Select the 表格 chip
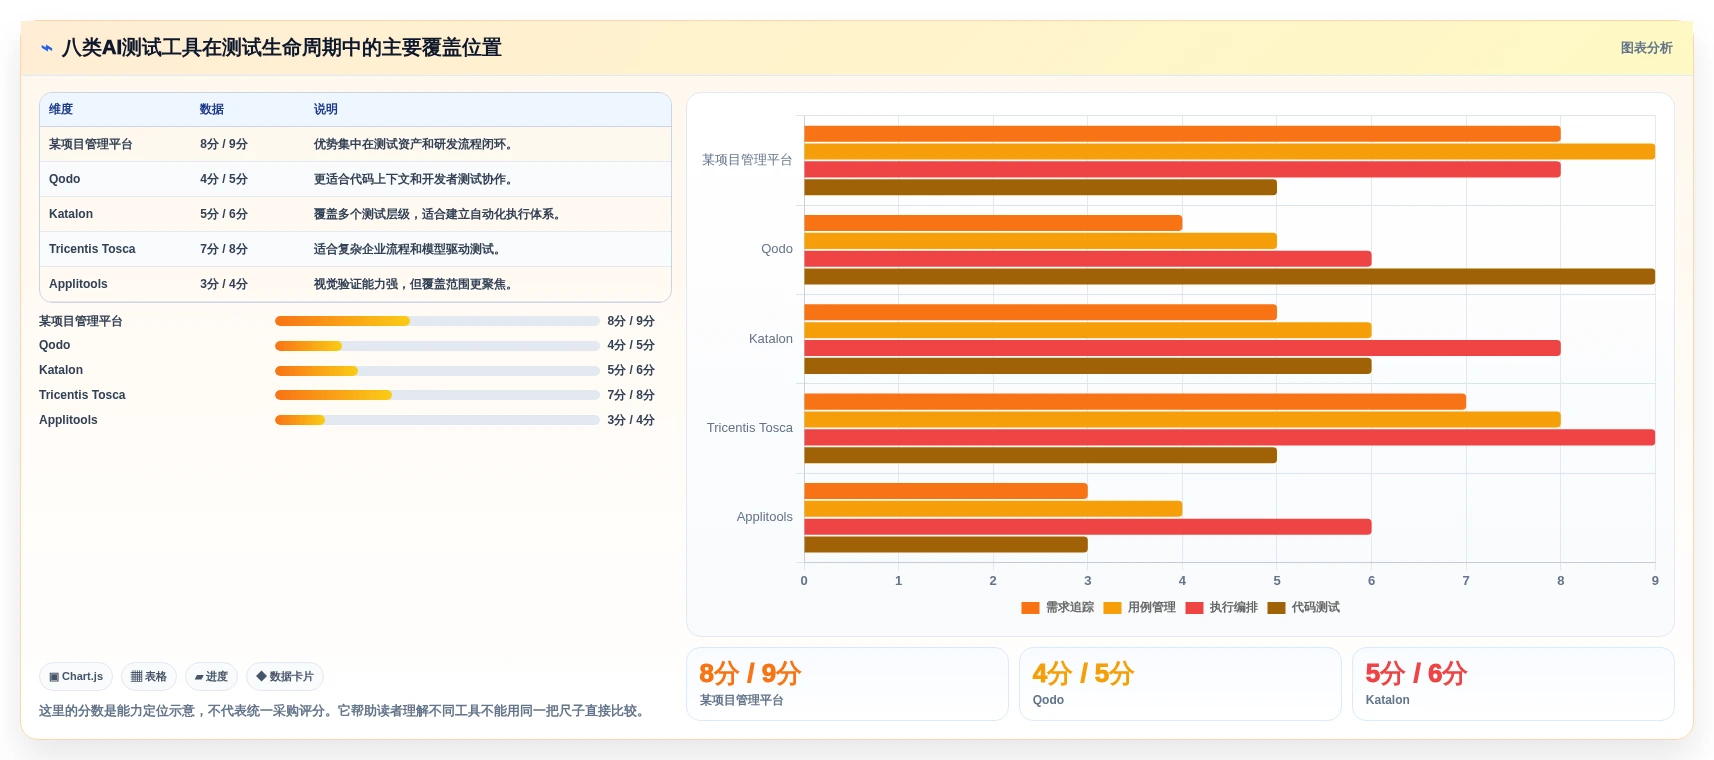This screenshot has height=760, width=1714. tap(149, 677)
